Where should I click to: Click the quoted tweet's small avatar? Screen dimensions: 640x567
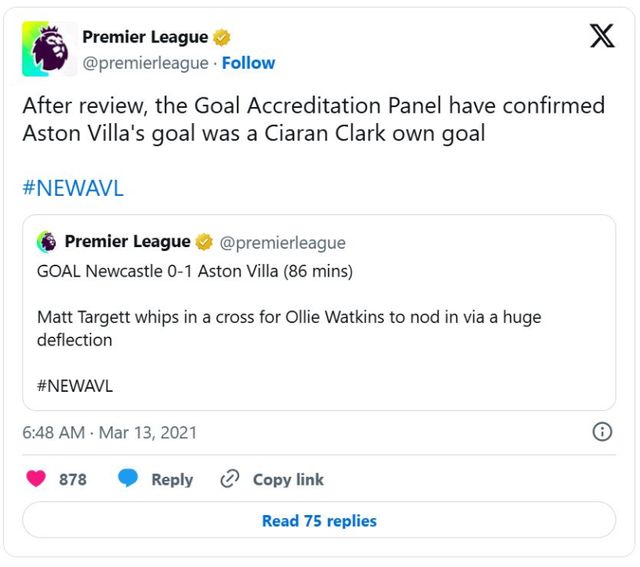47,242
